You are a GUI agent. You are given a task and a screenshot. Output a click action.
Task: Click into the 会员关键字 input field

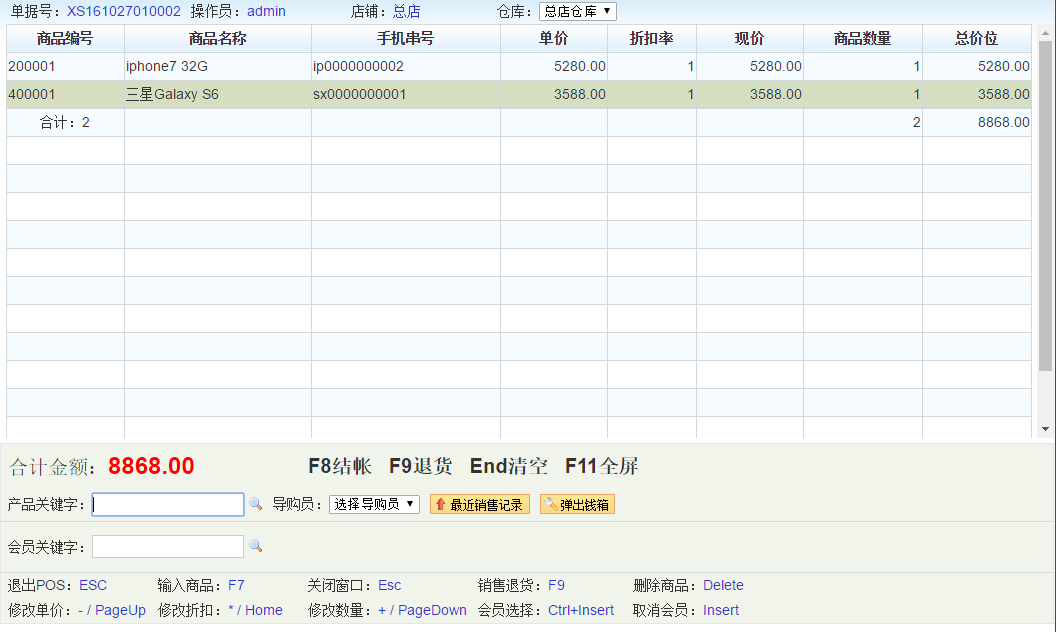click(168, 546)
